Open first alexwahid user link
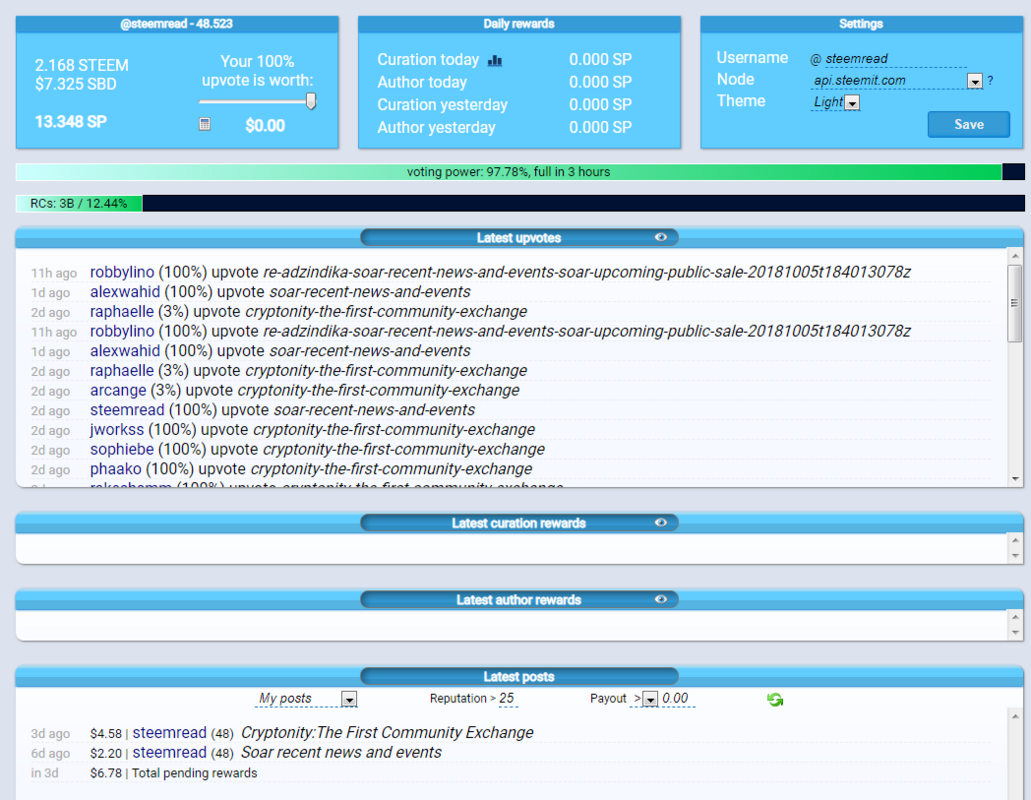 (125, 292)
